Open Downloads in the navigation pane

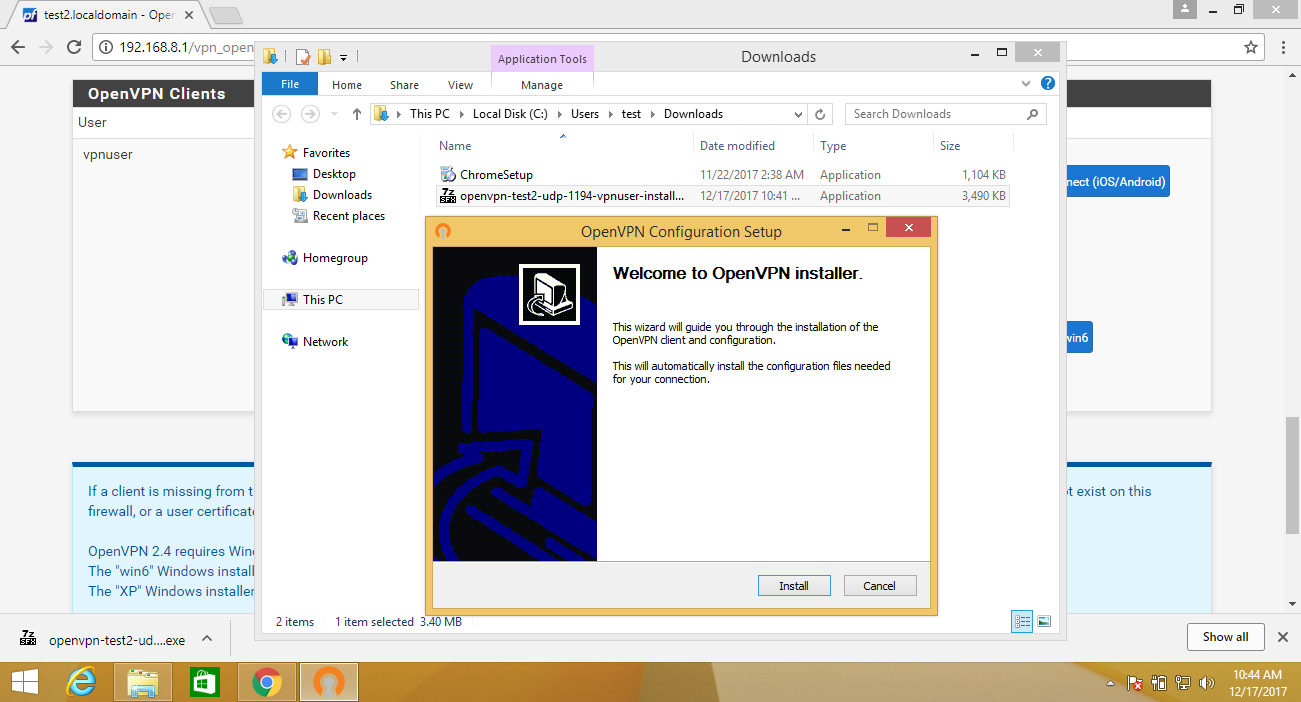[342, 195]
